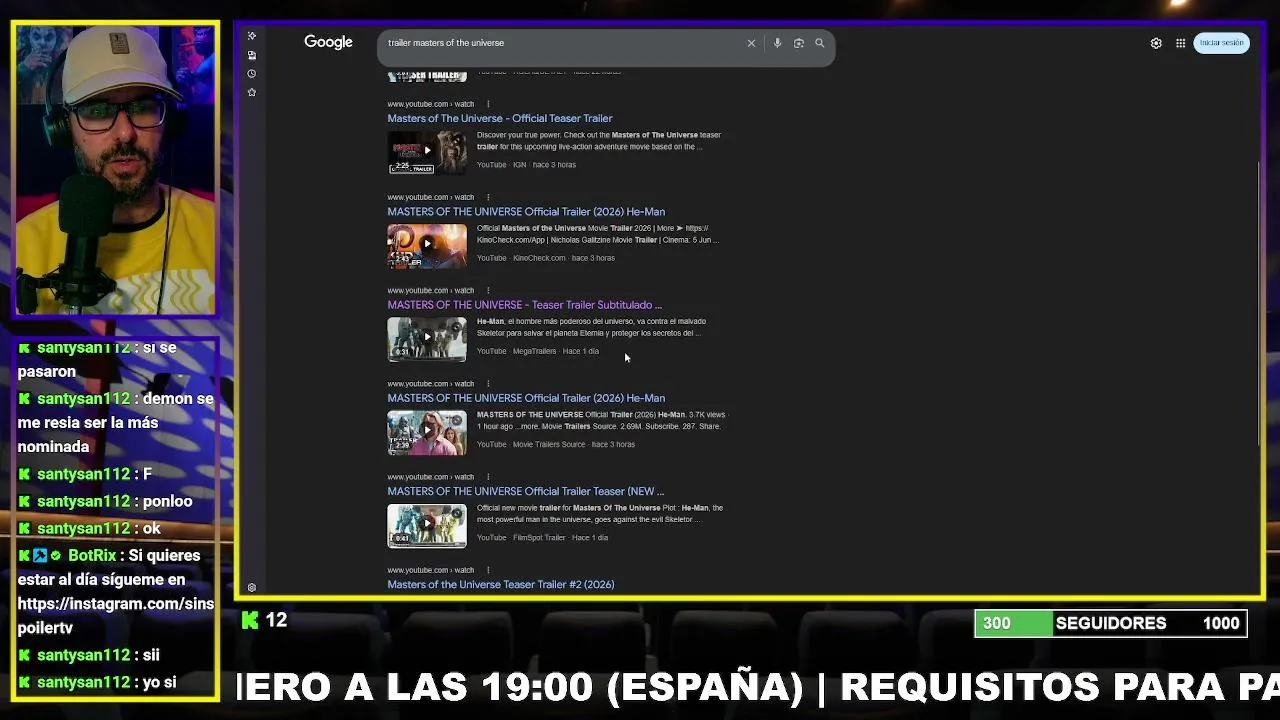Open KinoCheck Official Trailer (2026) He-Man result
The height and width of the screenshot is (720, 1280).
(526, 211)
